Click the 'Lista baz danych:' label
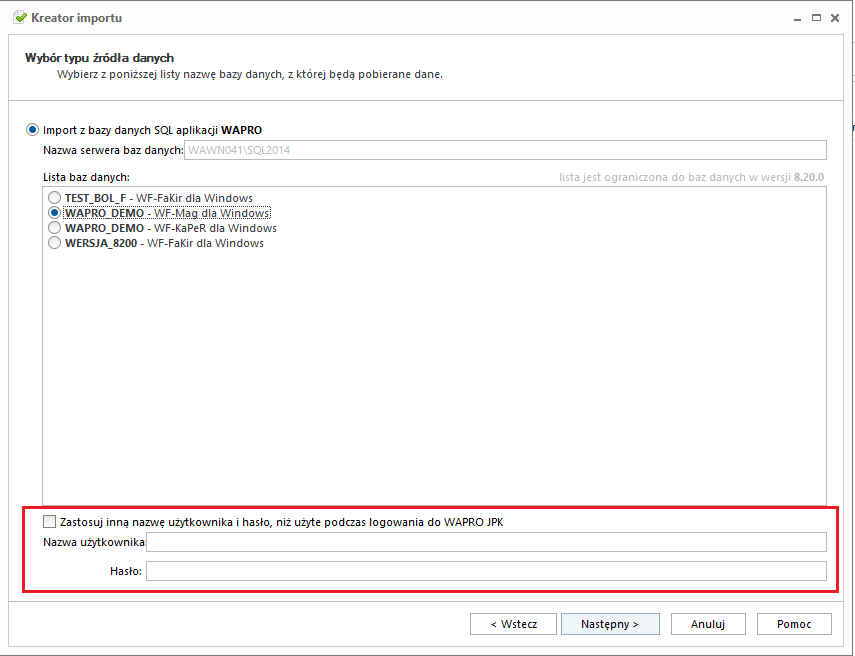The image size is (855, 656). (86, 177)
